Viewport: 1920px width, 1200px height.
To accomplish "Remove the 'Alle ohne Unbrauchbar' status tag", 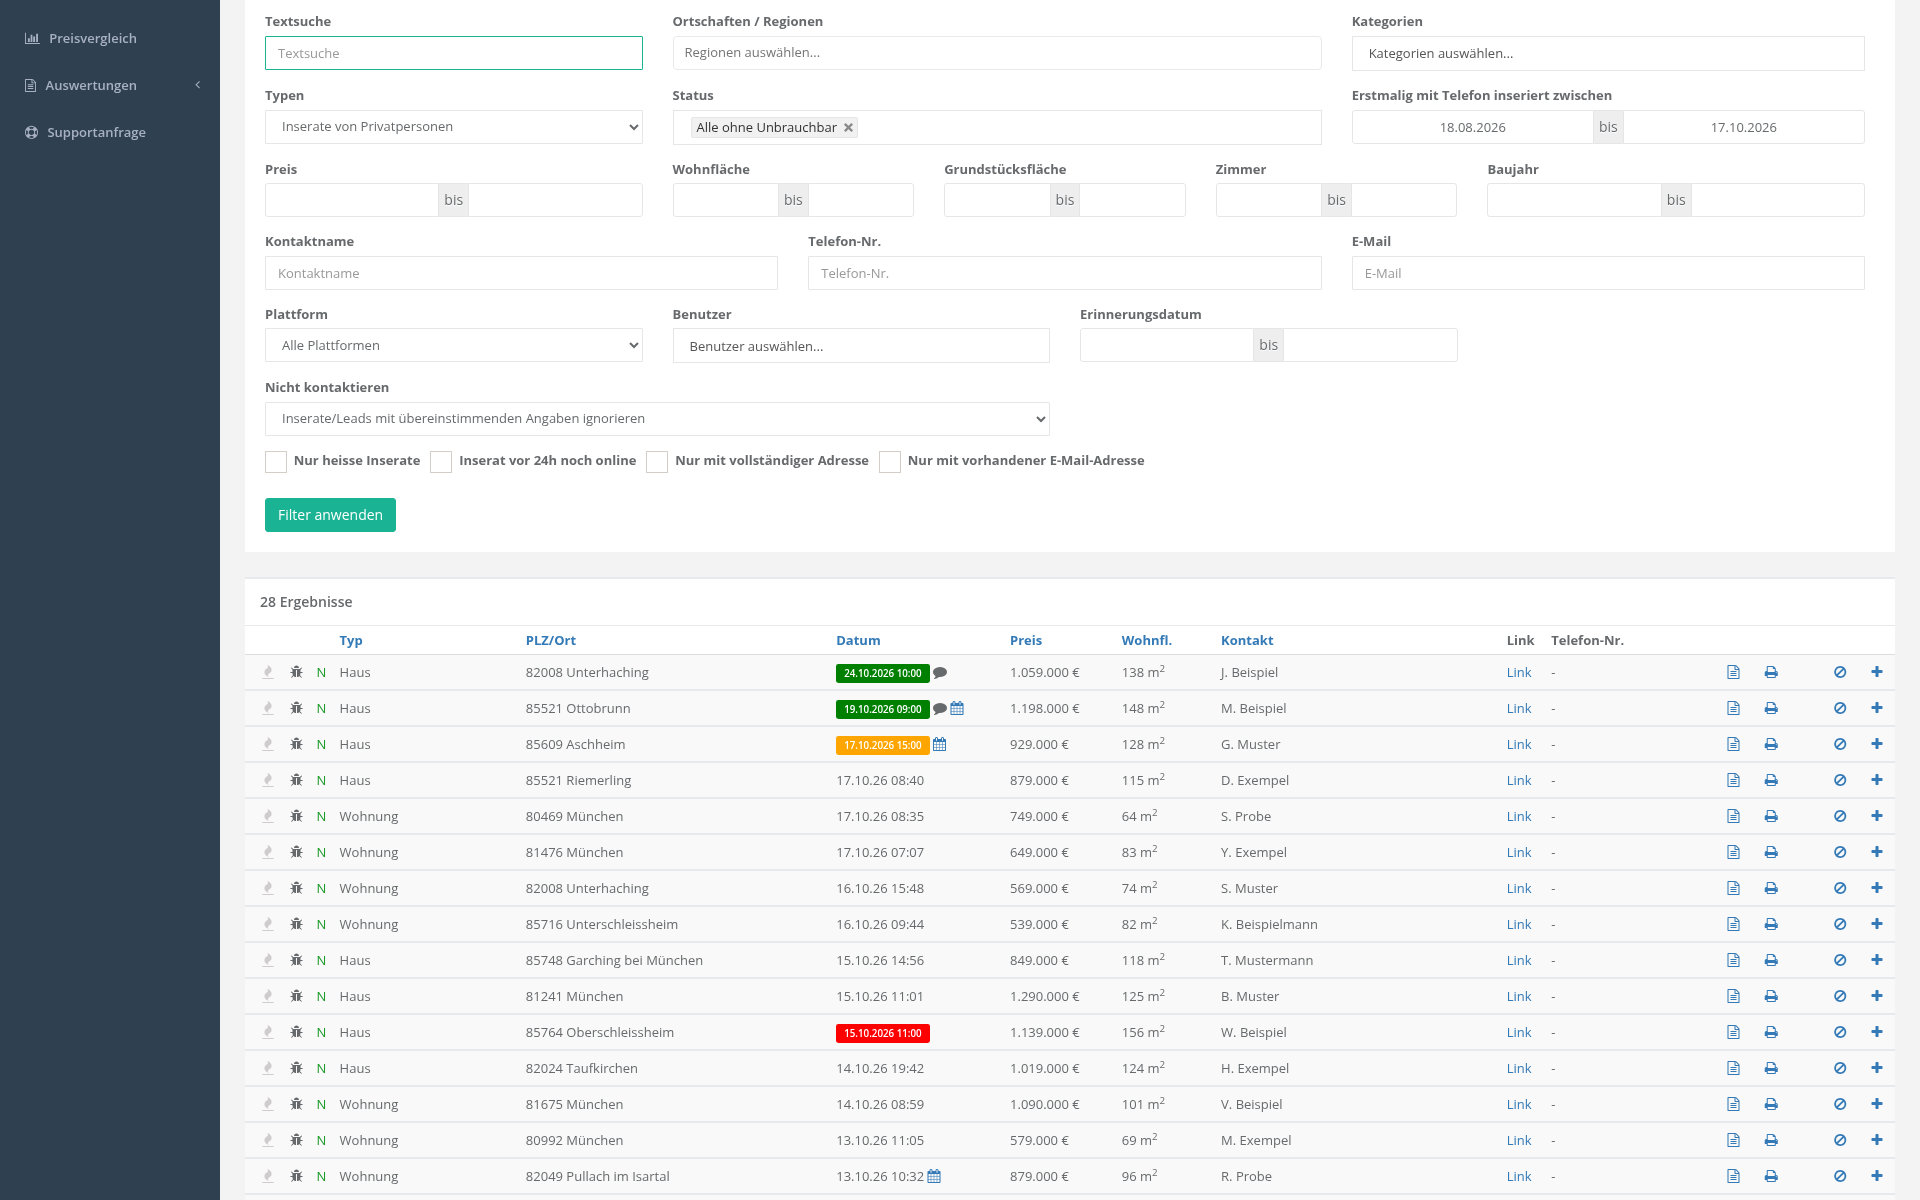I will 848,127.
